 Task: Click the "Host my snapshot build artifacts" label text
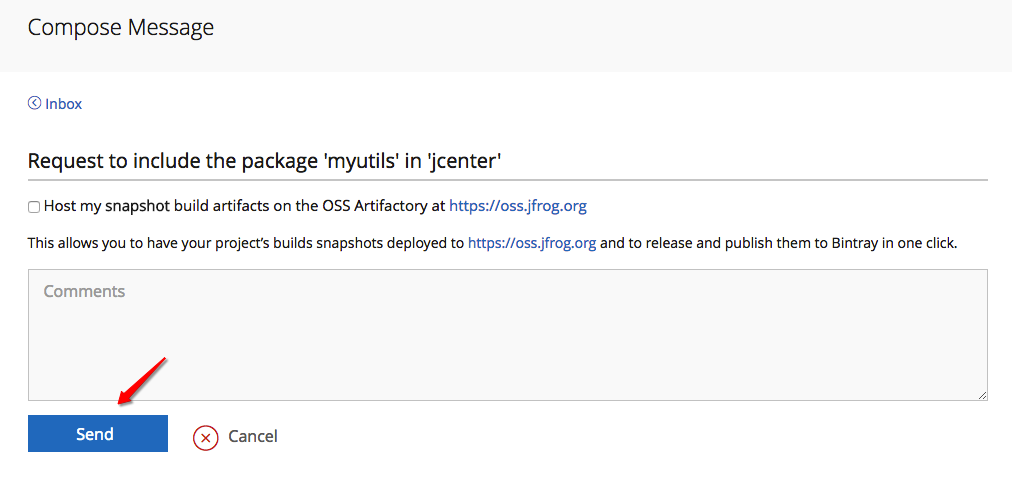[x=150, y=206]
